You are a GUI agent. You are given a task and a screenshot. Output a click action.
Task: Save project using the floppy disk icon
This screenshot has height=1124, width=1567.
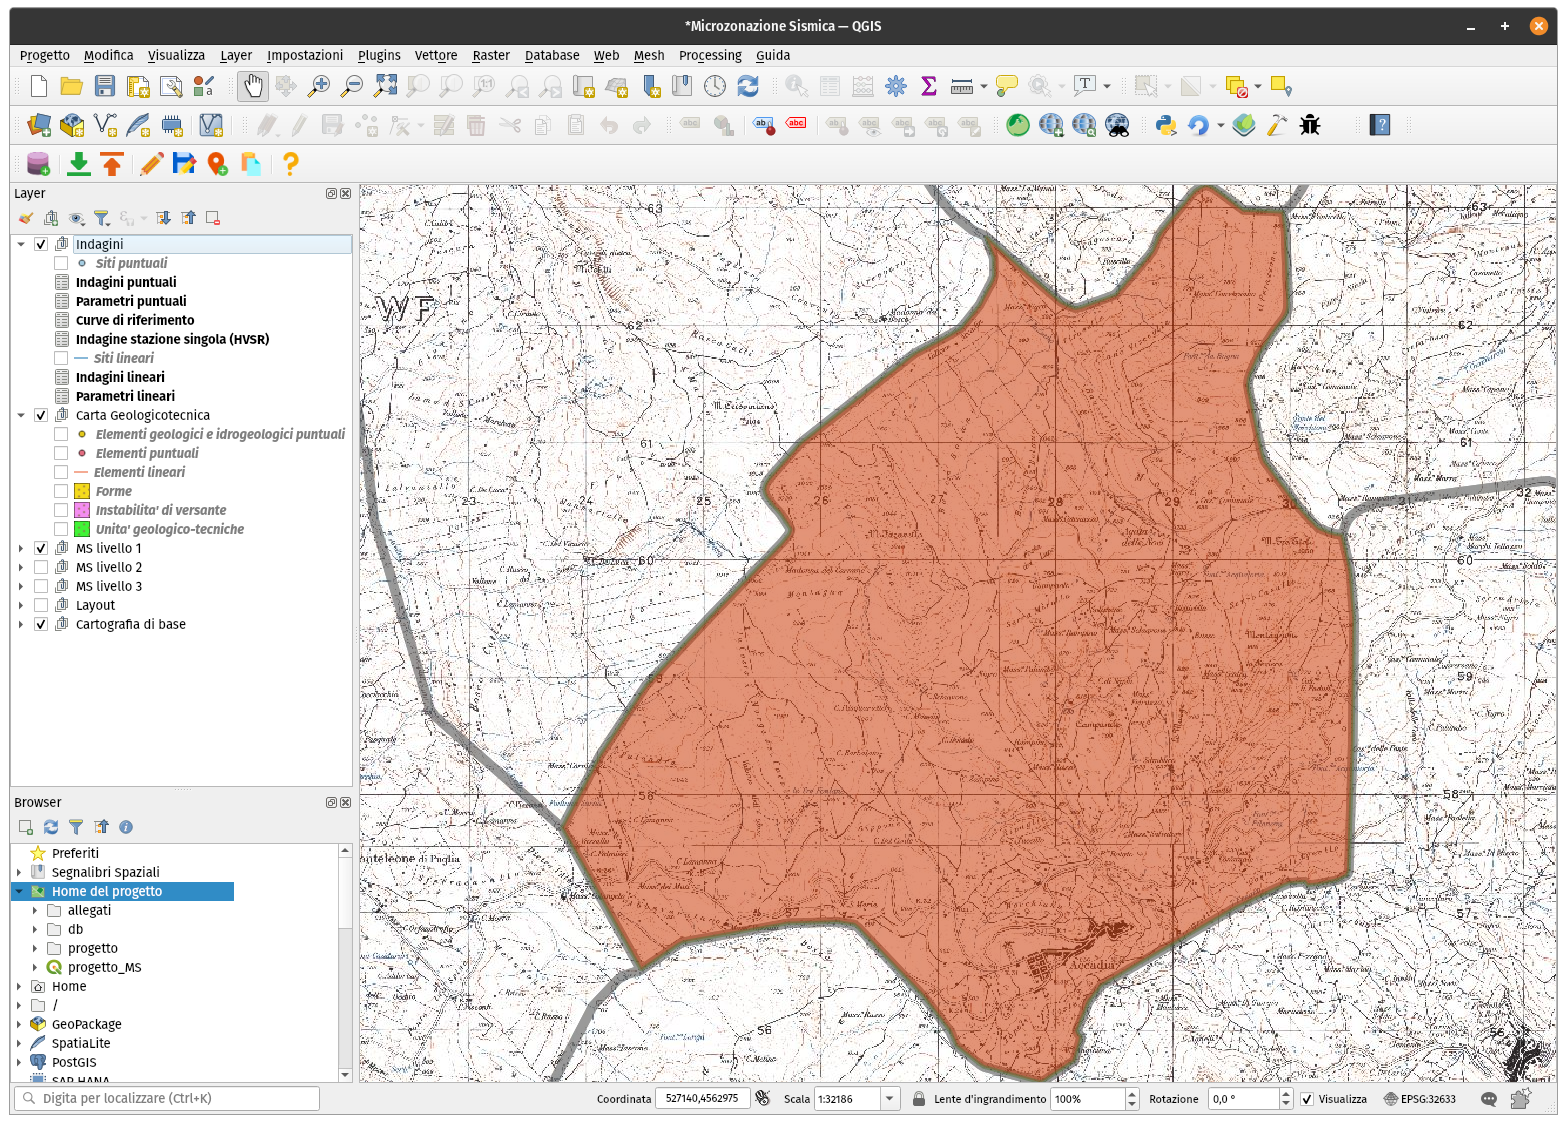(104, 87)
